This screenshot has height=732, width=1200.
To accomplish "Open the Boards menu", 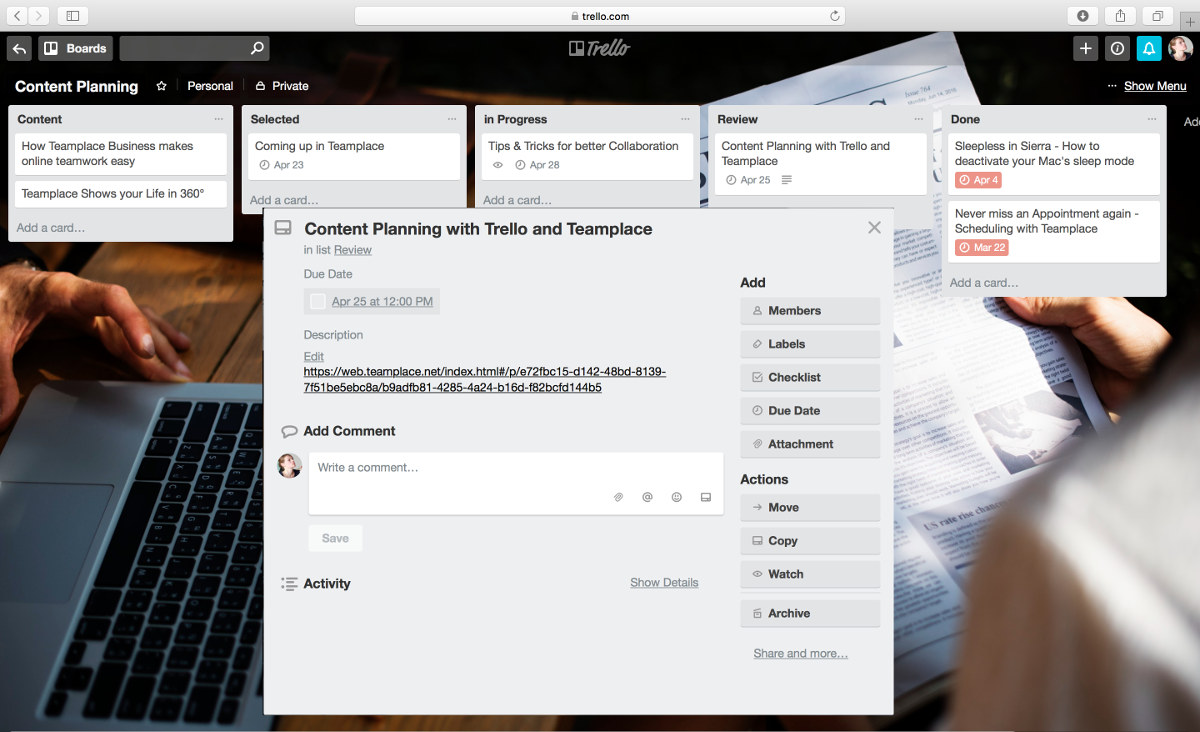I will (x=75, y=48).
